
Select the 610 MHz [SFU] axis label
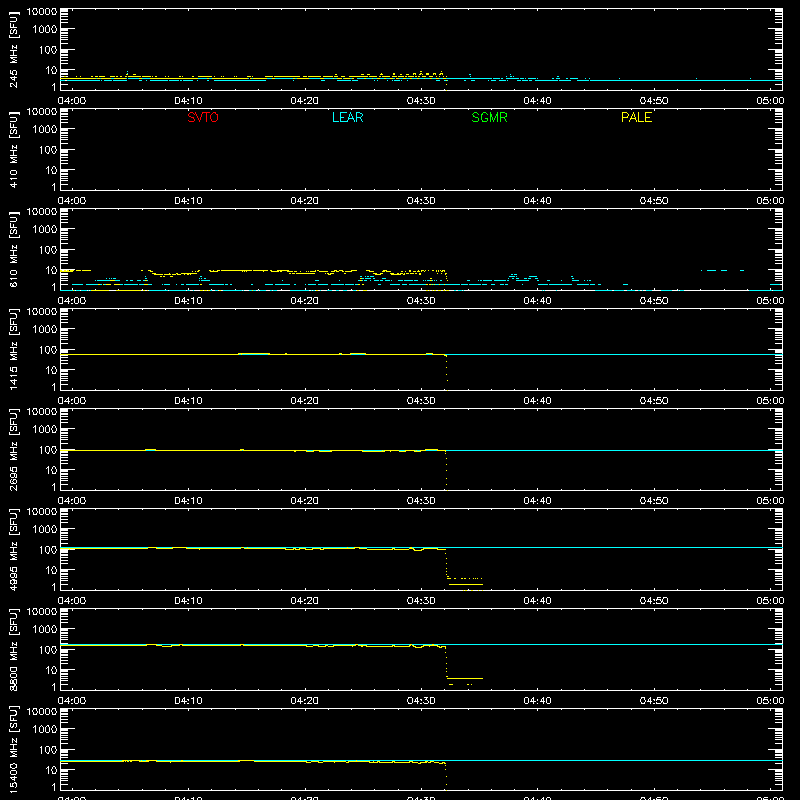(x=14, y=250)
